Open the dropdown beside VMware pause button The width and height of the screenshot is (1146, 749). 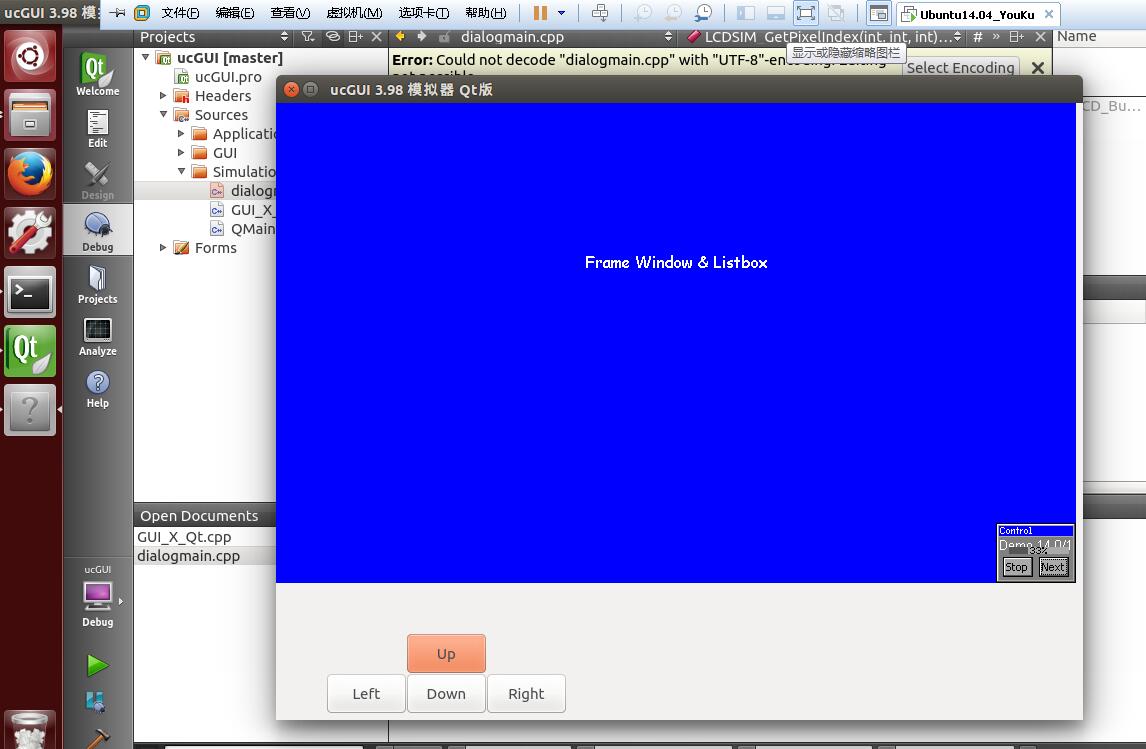(x=561, y=13)
